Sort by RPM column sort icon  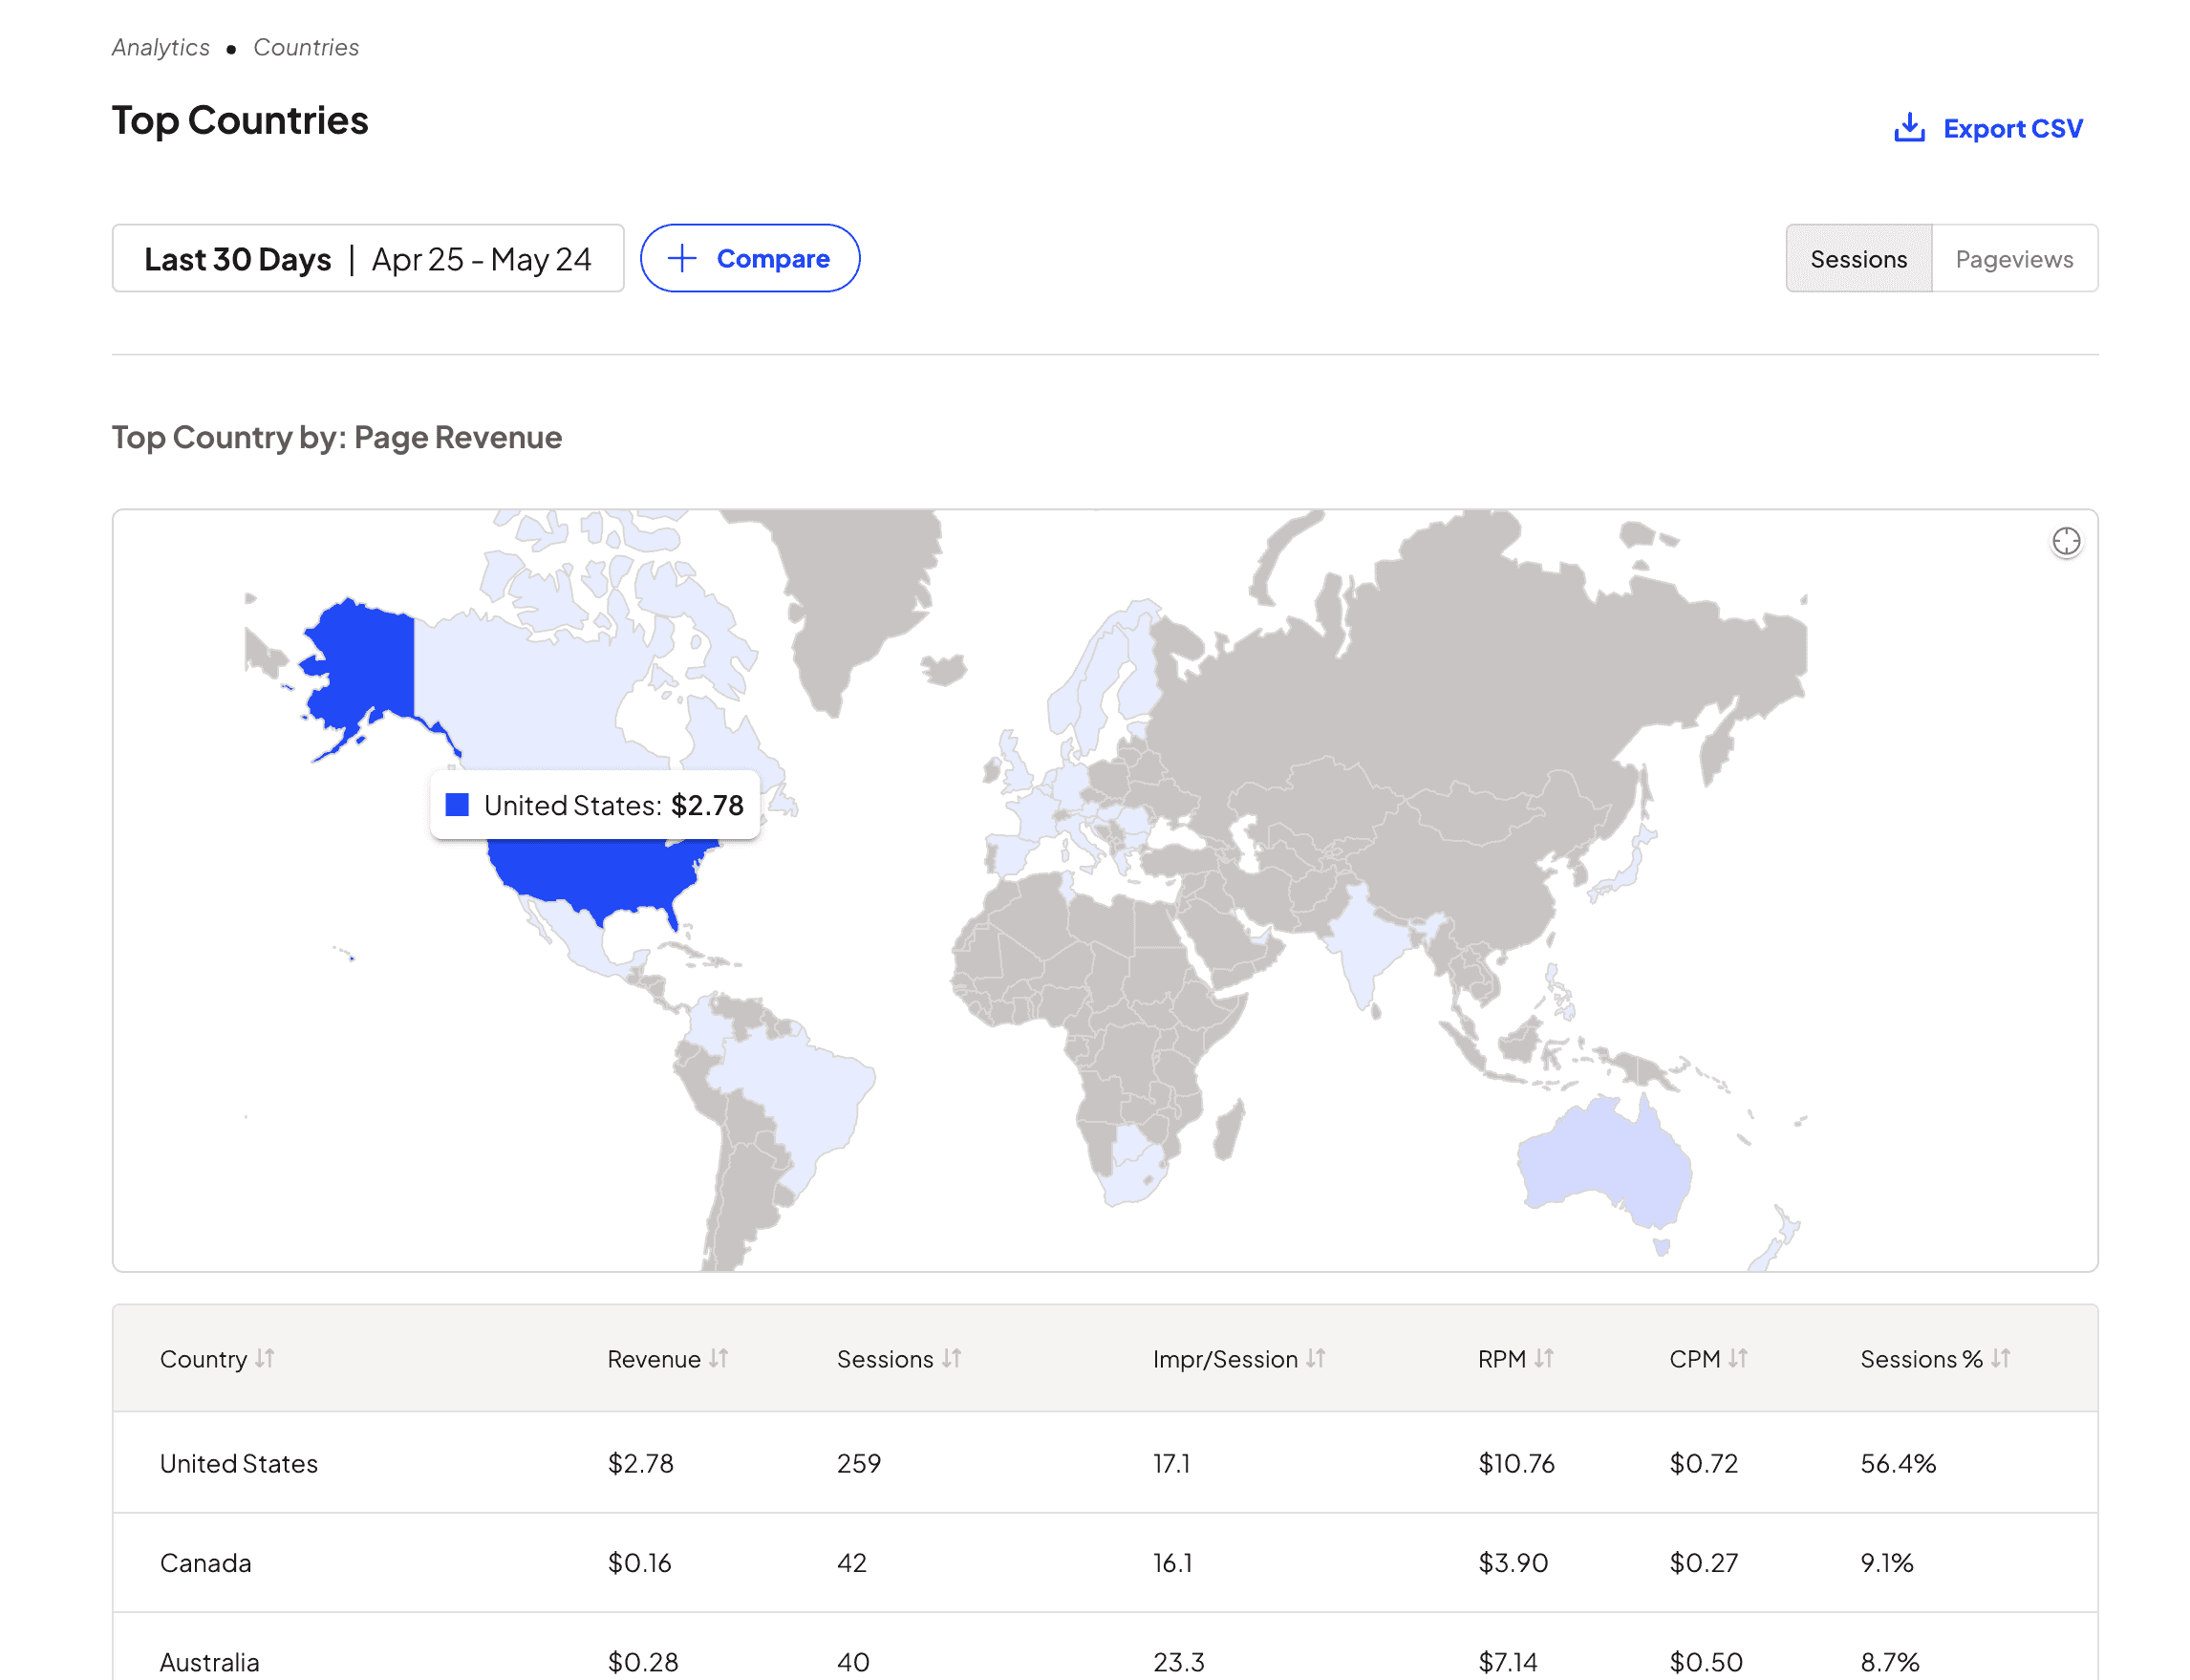click(x=1544, y=1358)
